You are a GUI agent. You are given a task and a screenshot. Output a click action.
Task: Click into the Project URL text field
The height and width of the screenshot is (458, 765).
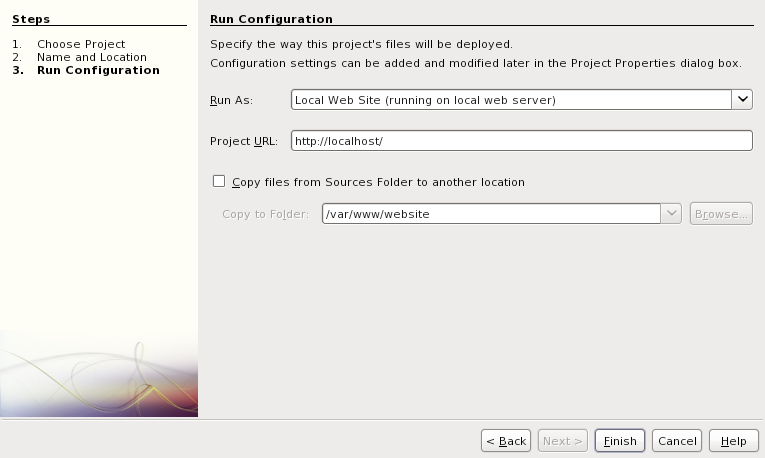point(520,141)
